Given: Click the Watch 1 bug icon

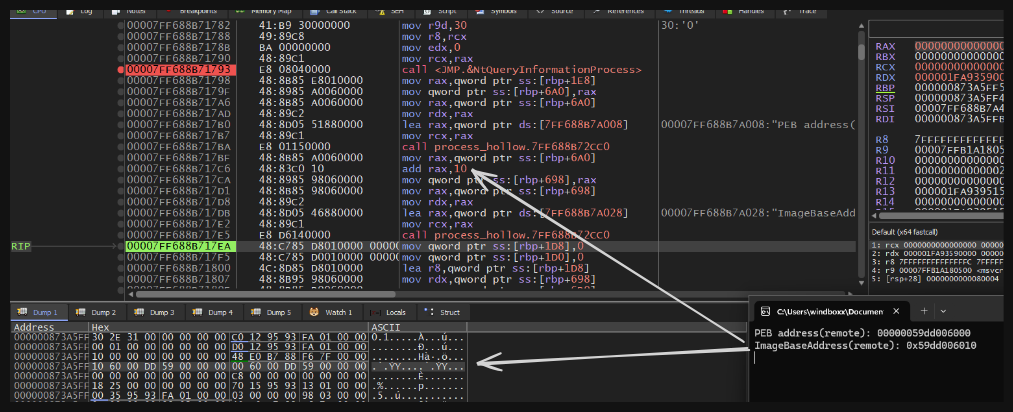Looking at the screenshot, I should 316,312.
